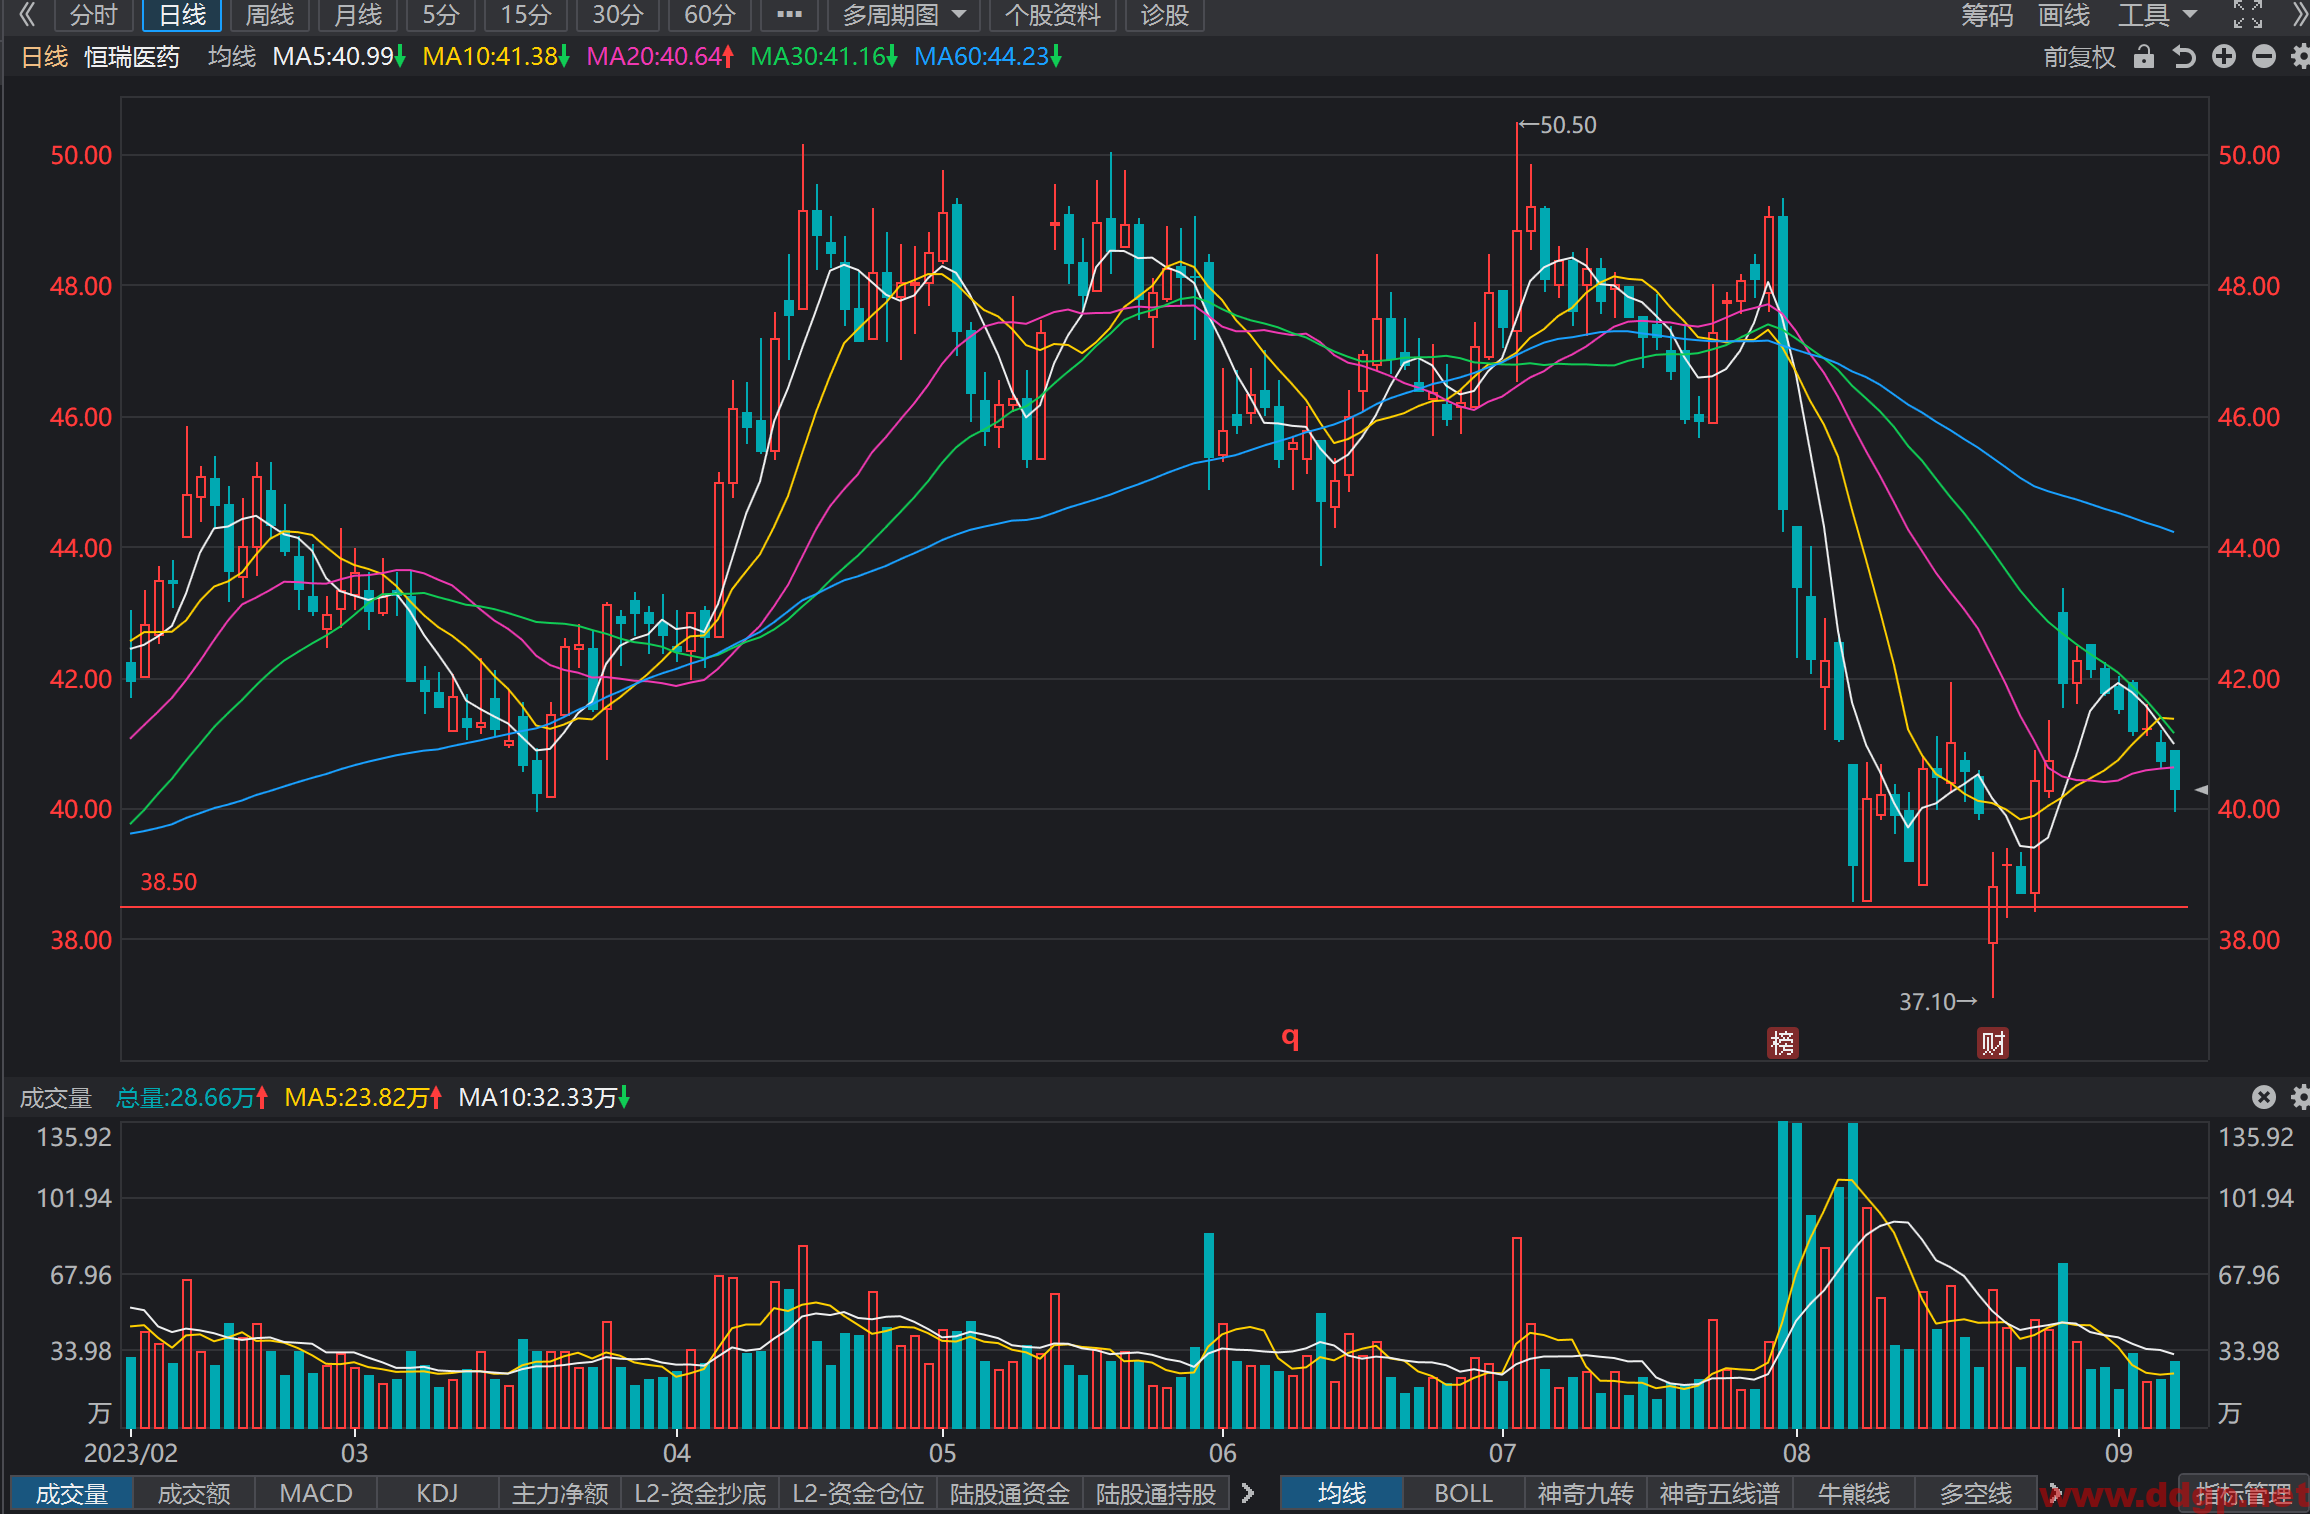Open the more periods ellipsis button
This screenshot has height=1514, width=2310.
pos(789,15)
